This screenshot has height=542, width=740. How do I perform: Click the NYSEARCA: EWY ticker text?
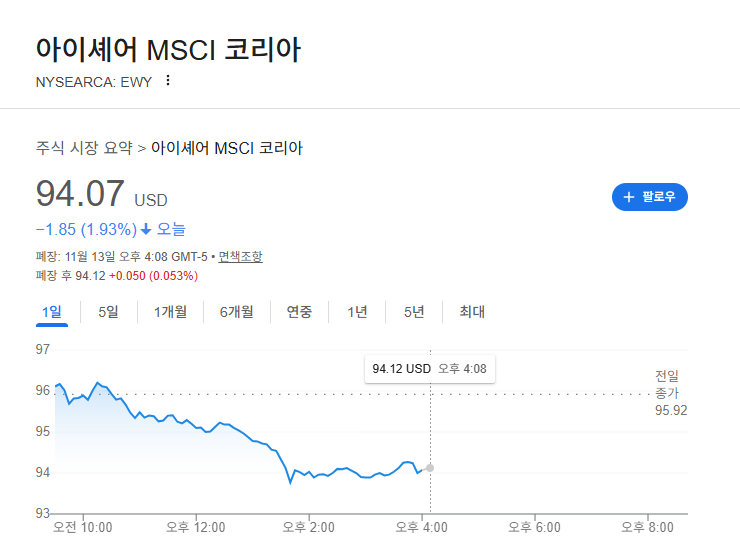(x=94, y=82)
